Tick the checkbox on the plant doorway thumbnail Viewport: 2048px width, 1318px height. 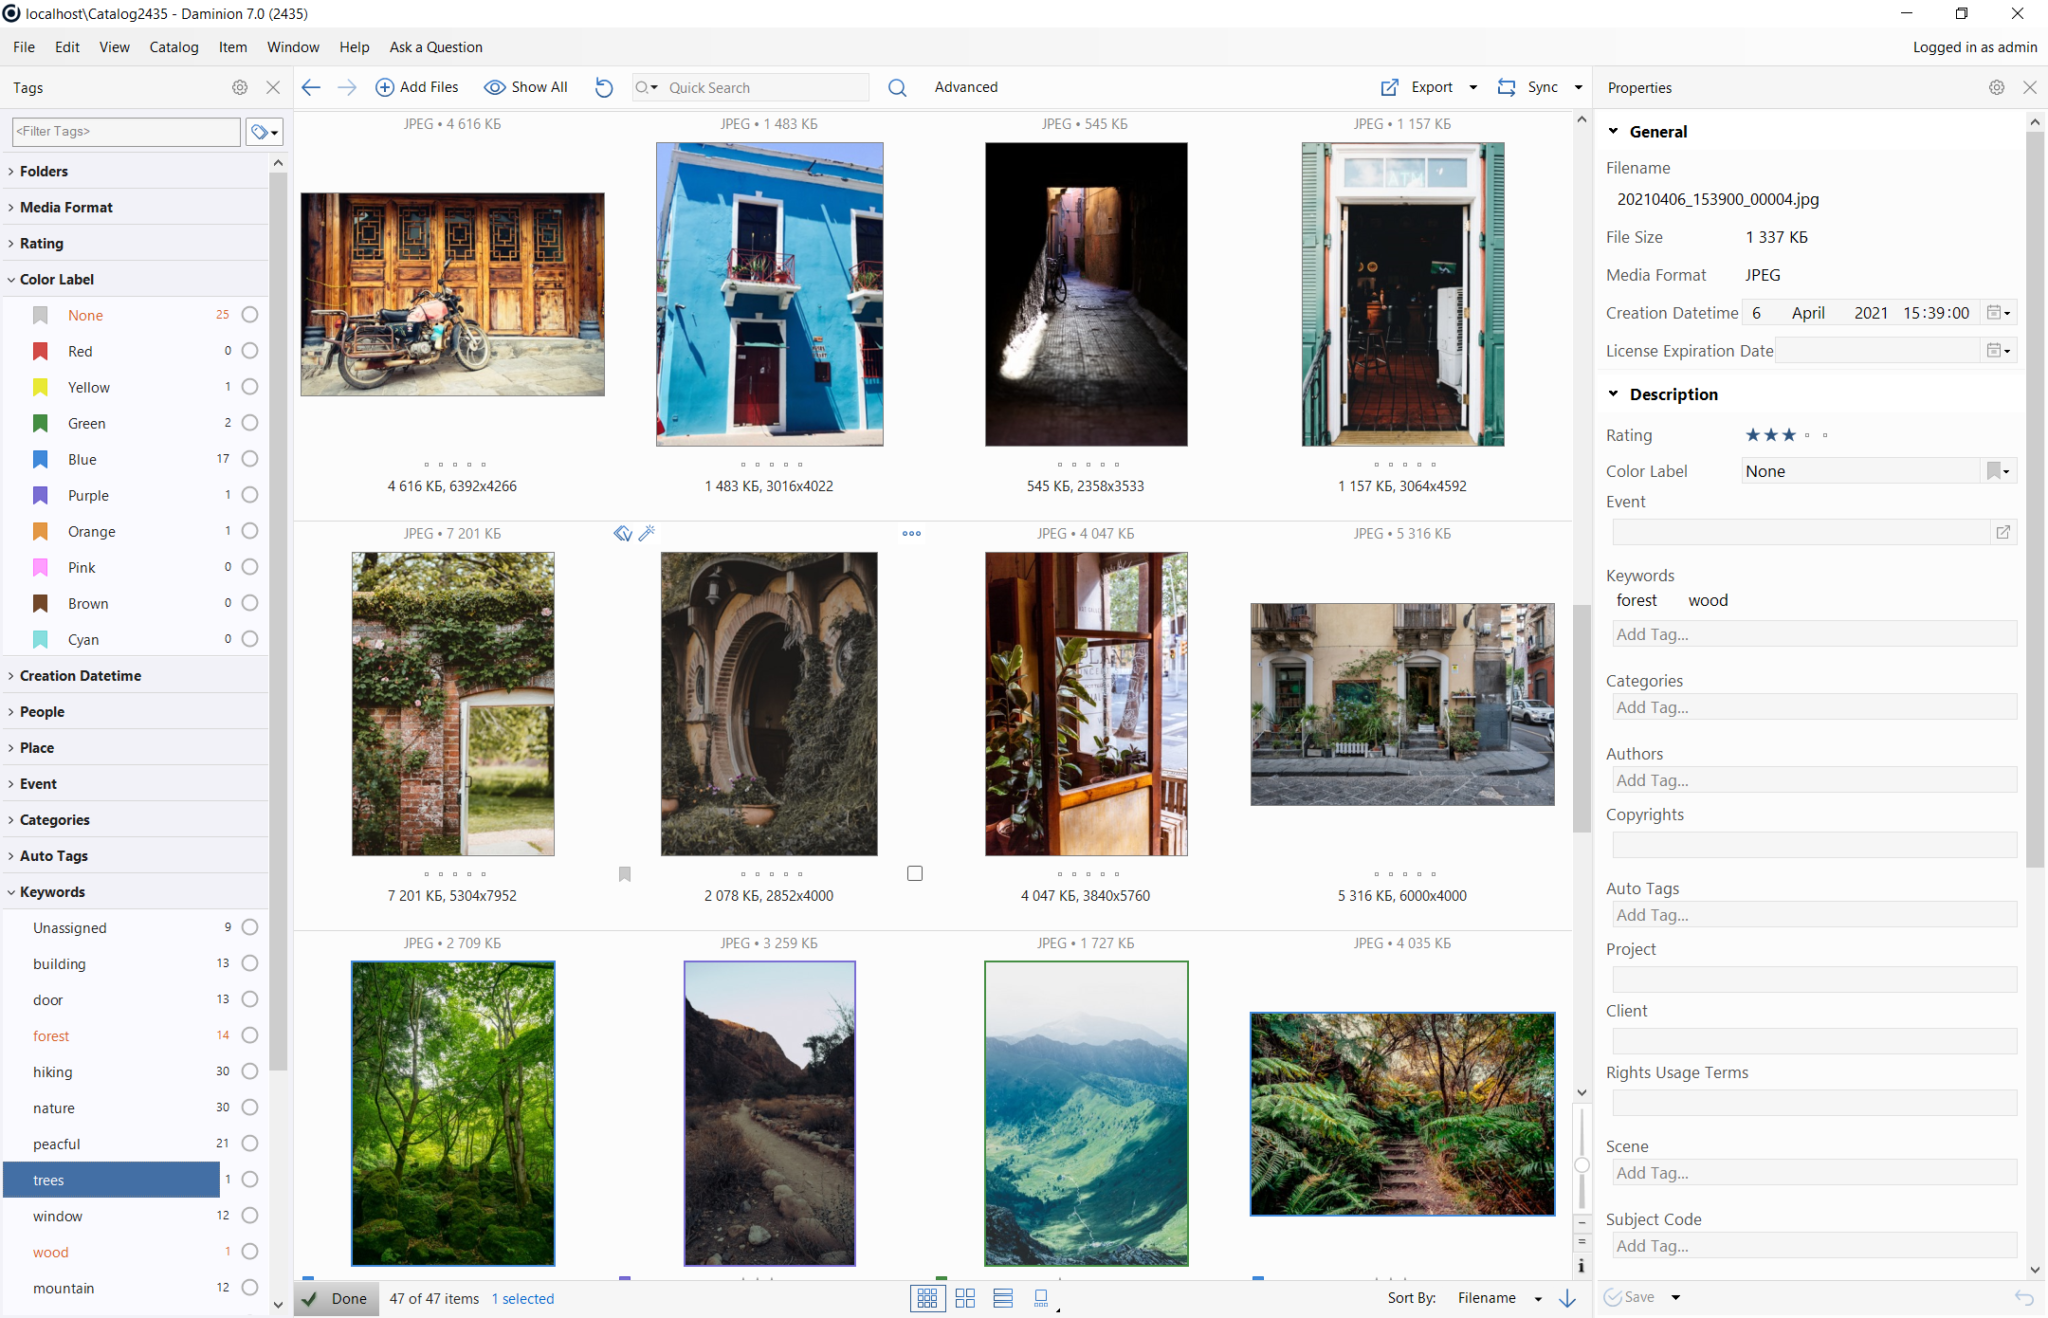point(914,872)
